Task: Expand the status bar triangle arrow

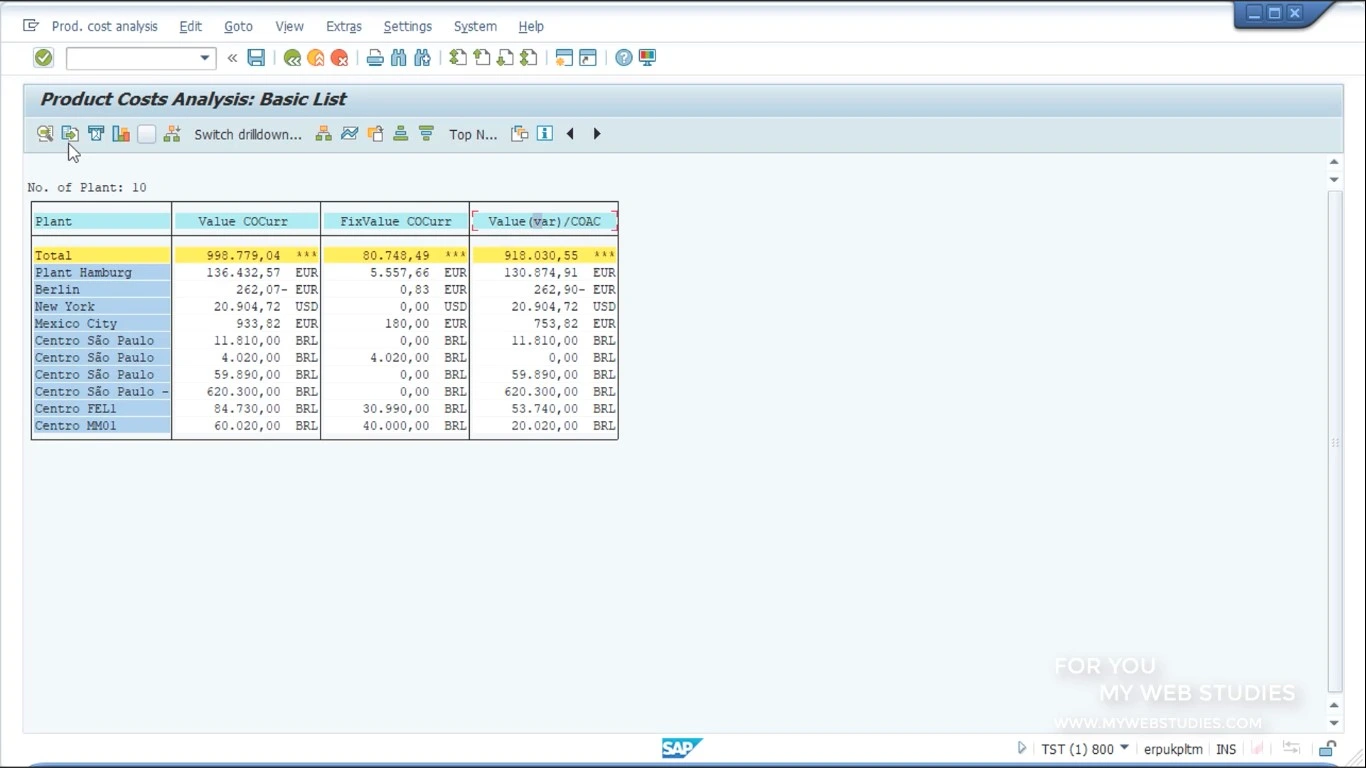Action: (x=1021, y=748)
